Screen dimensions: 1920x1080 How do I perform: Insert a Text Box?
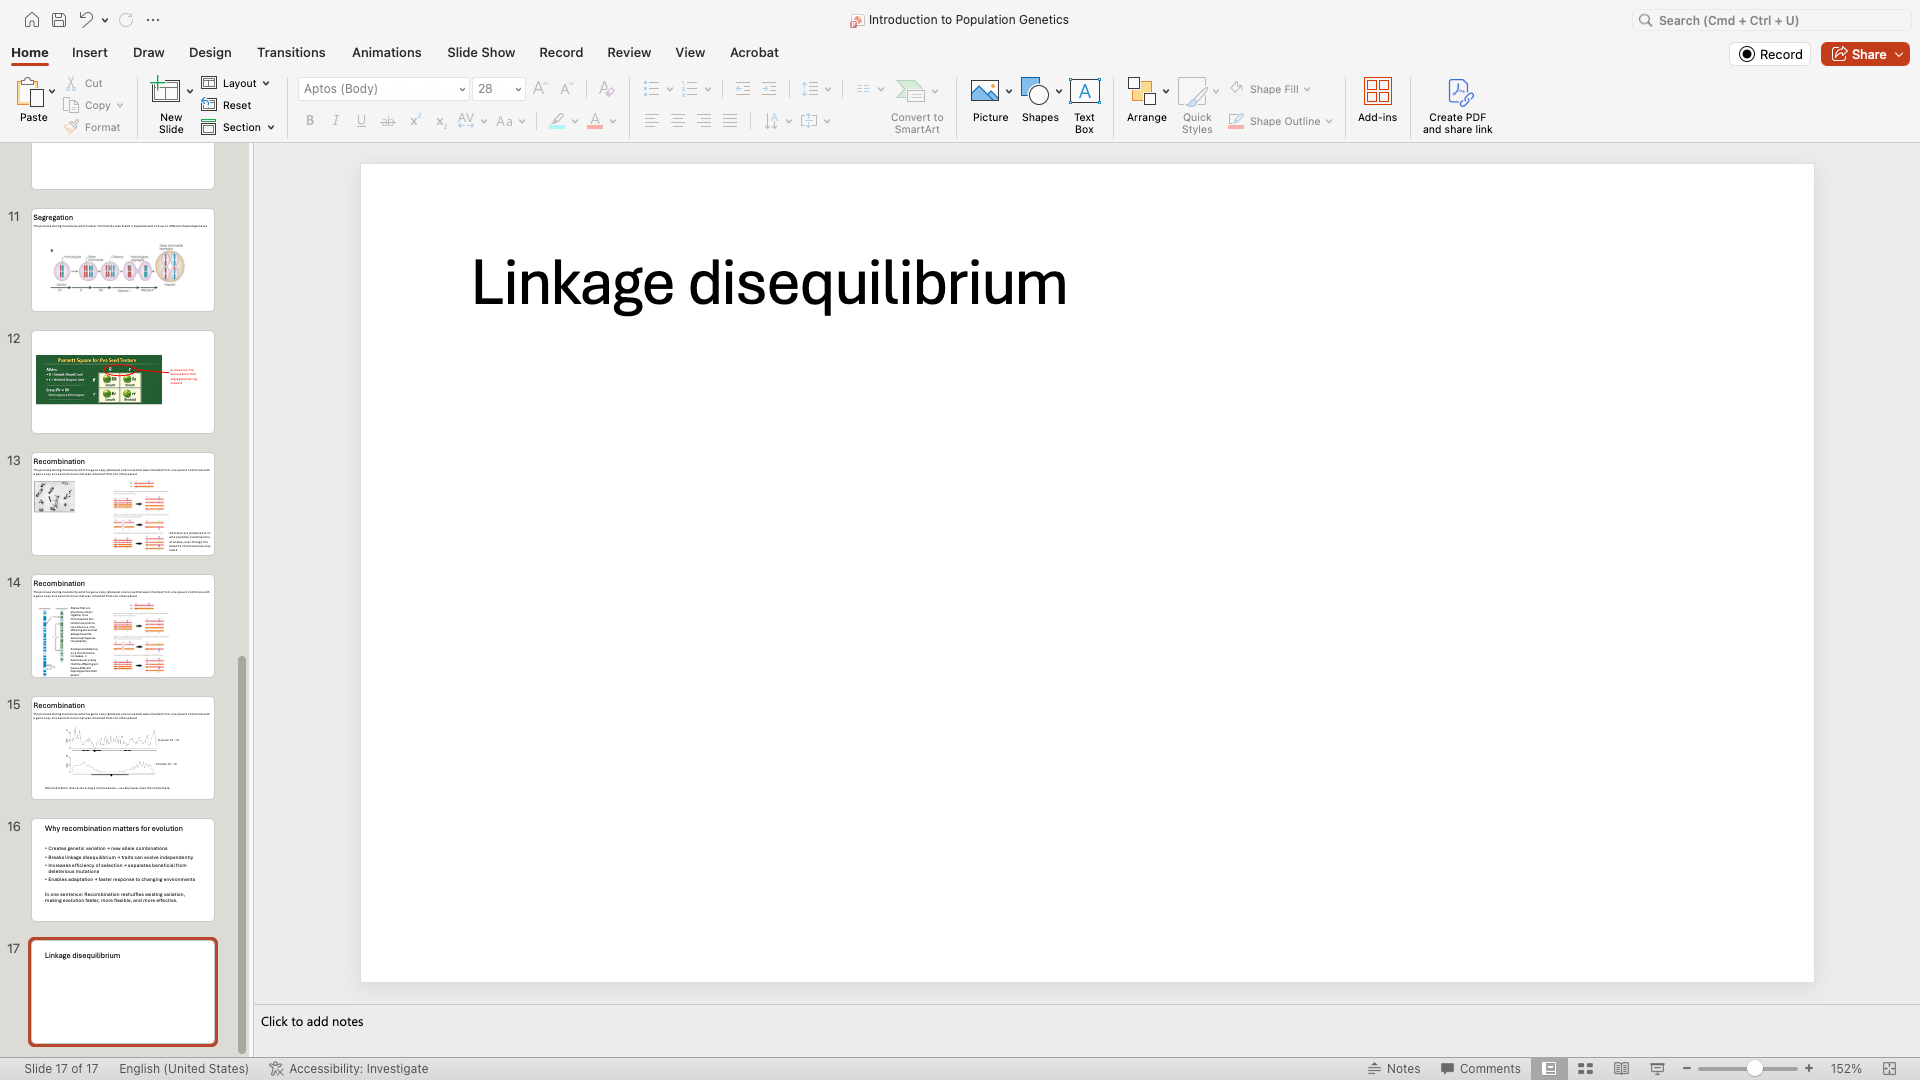tap(1084, 104)
